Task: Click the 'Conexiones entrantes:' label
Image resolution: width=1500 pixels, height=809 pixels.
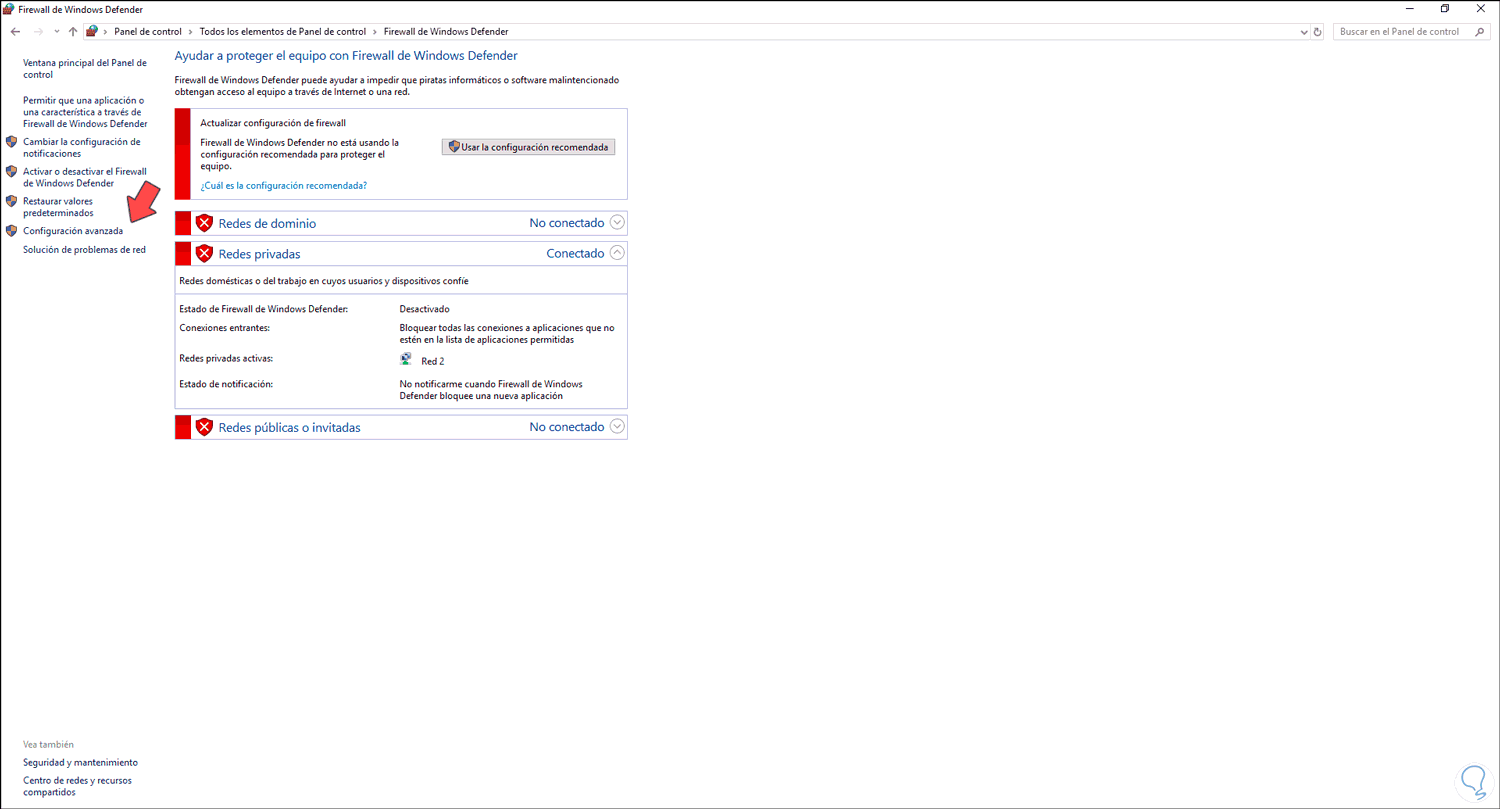Action: pyautogui.click(x=225, y=328)
